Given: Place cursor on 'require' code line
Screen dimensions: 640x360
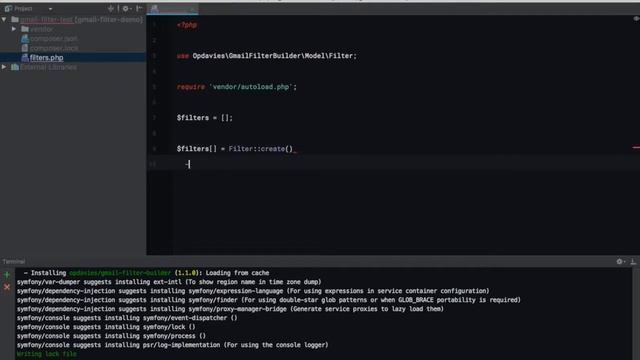Looking at the screenshot, I should coord(237,87).
